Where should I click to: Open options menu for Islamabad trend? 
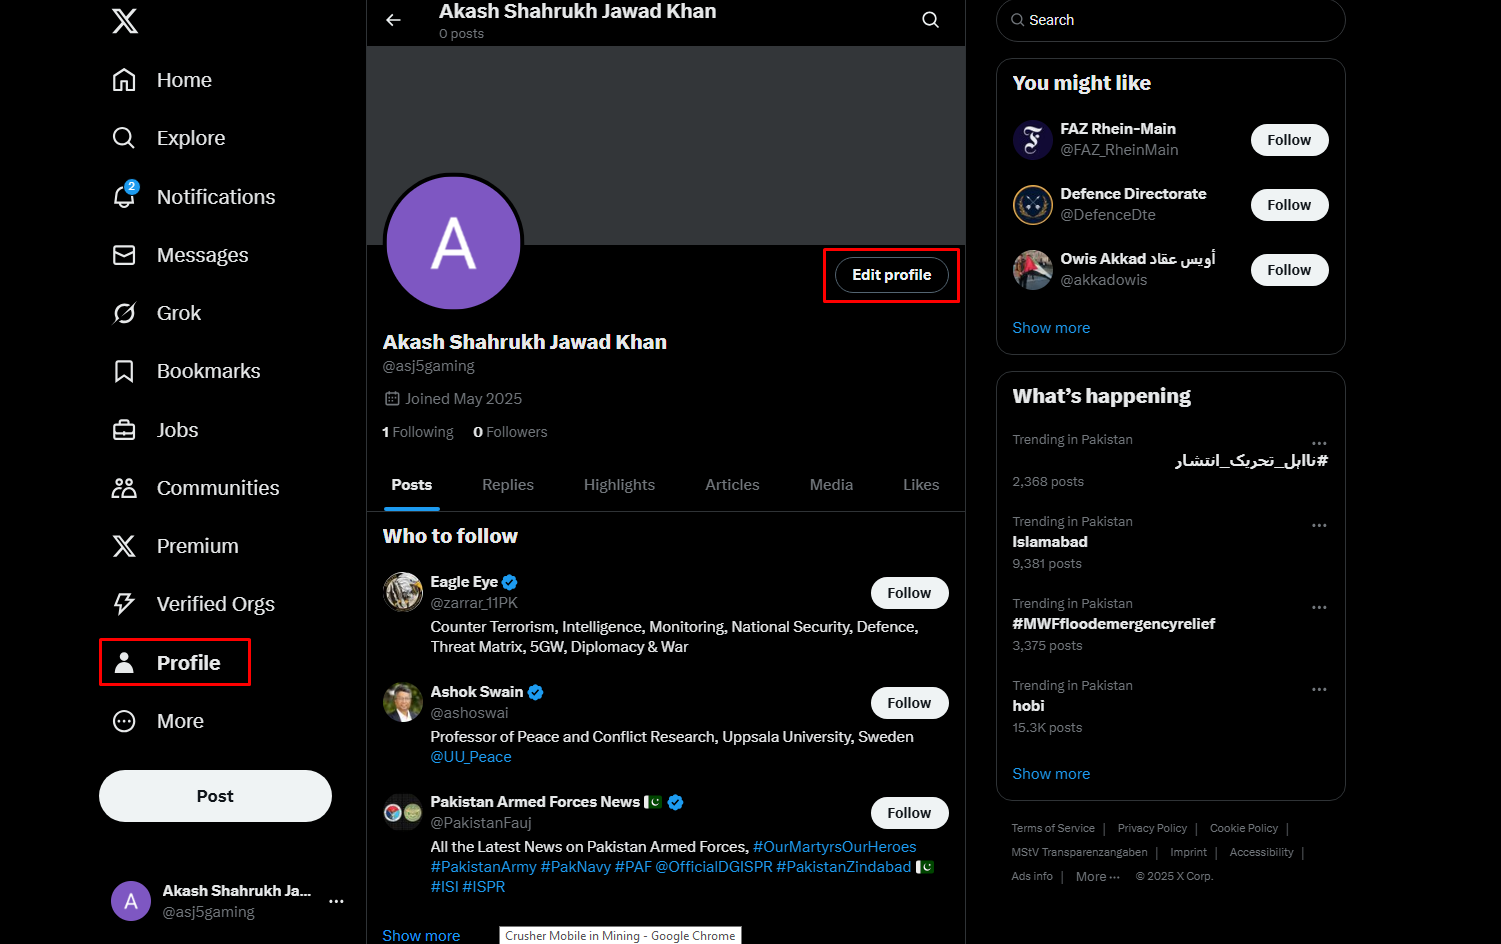pos(1318,525)
